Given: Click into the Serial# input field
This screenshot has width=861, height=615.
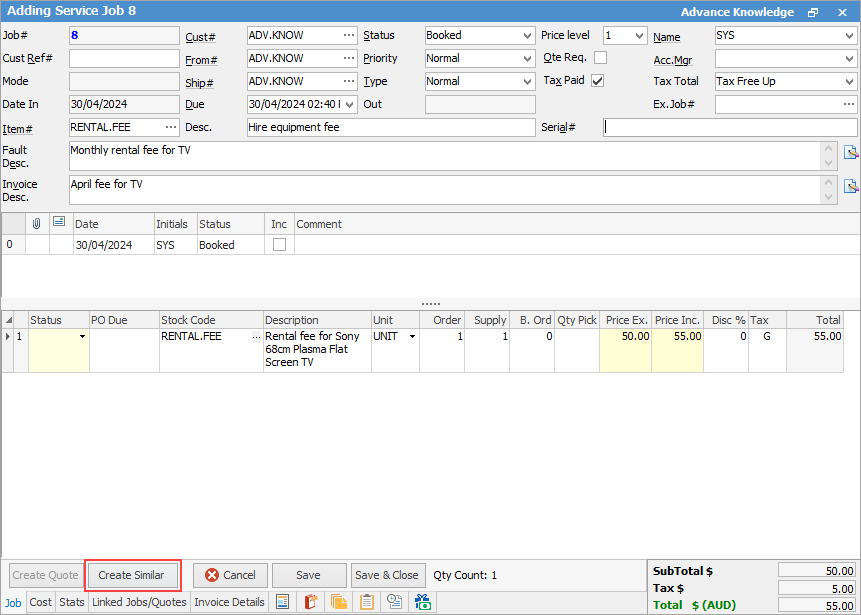Looking at the screenshot, I should point(730,127).
